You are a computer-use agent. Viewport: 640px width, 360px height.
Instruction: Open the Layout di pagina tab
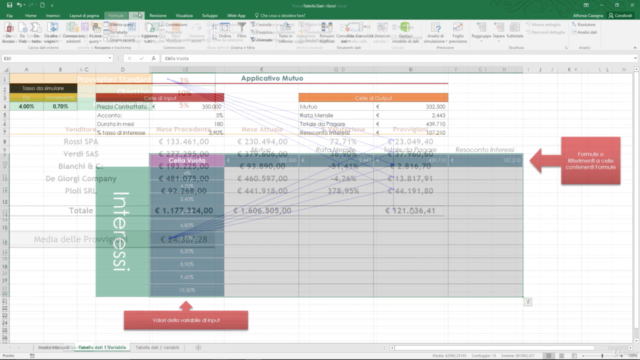84,16
